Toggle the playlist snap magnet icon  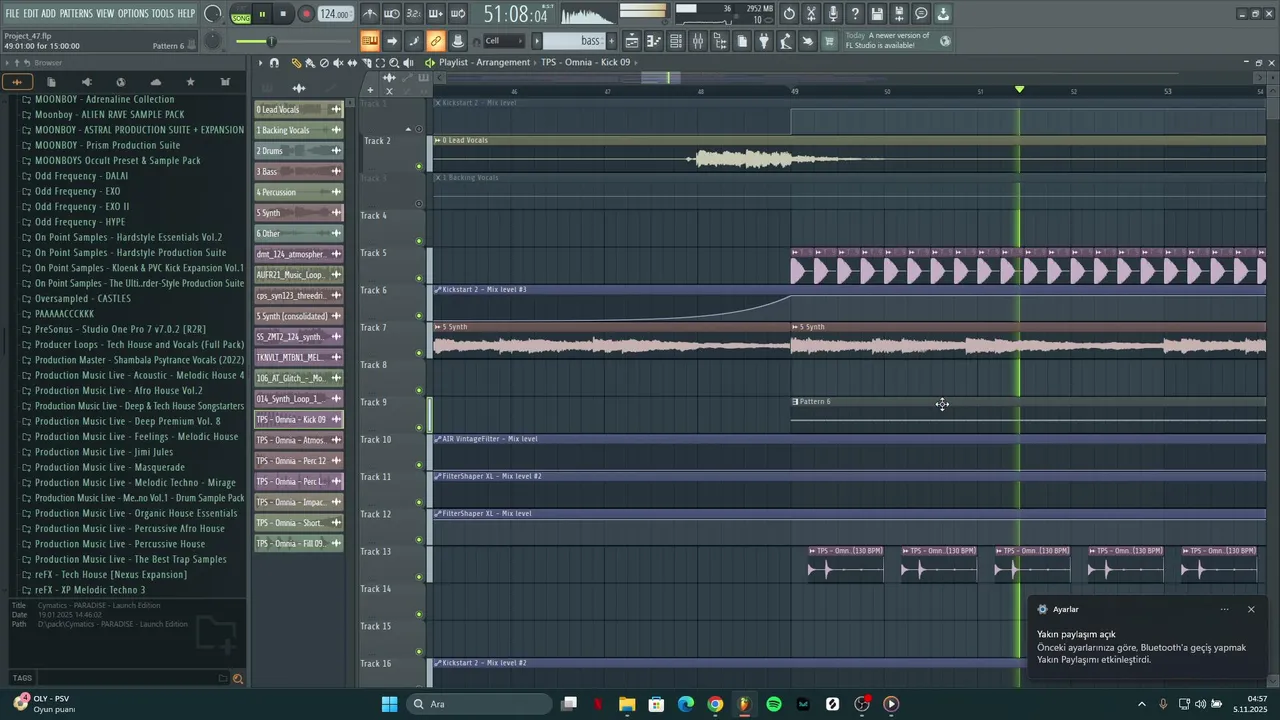[274, 63]
